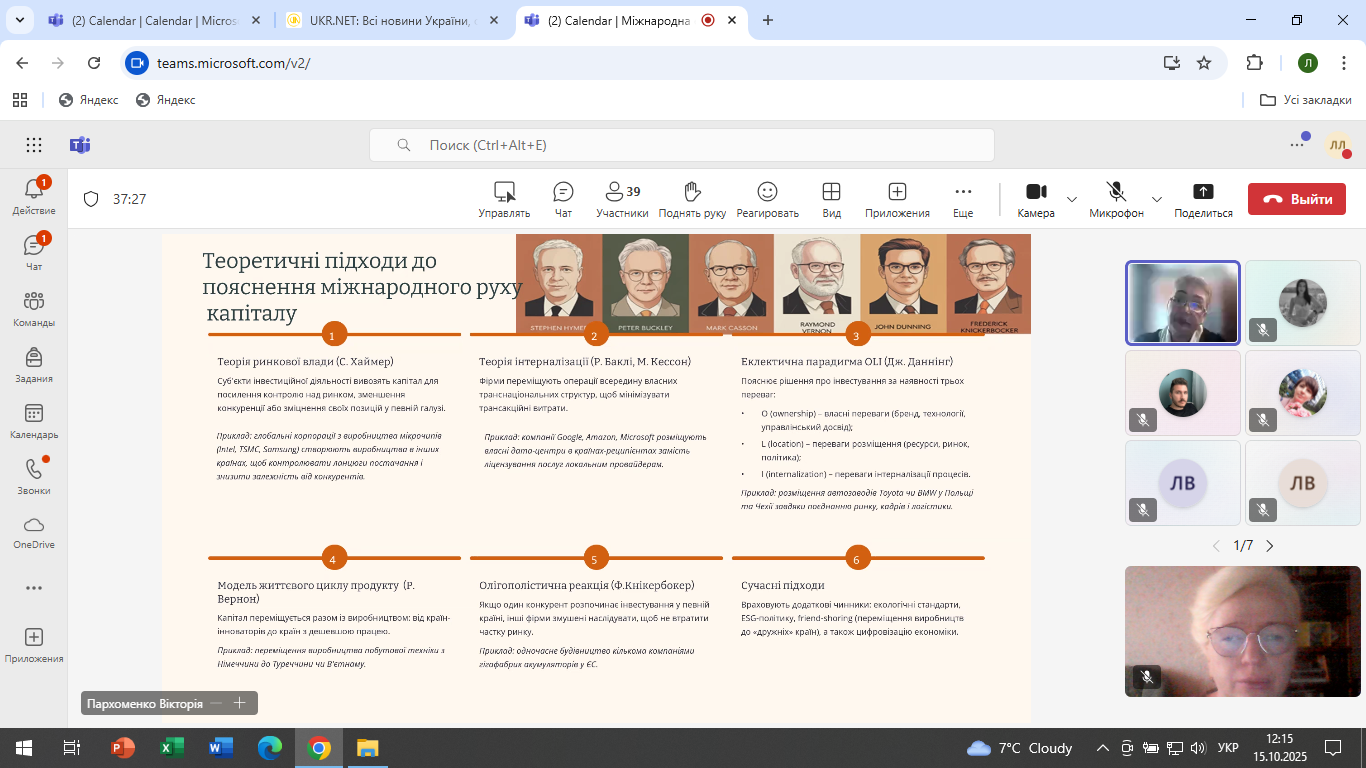
Task: Show the Participants list
Action: click(x=622, y=198)
